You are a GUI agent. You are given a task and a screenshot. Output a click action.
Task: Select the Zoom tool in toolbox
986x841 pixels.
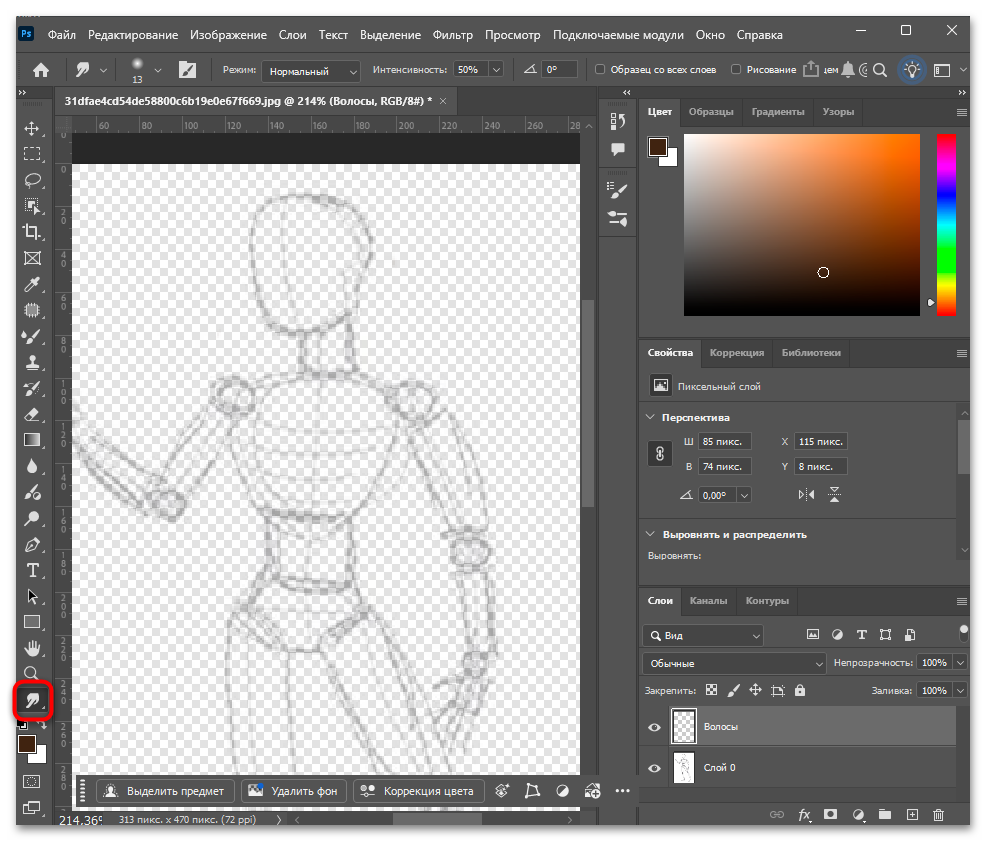point(31,673)
